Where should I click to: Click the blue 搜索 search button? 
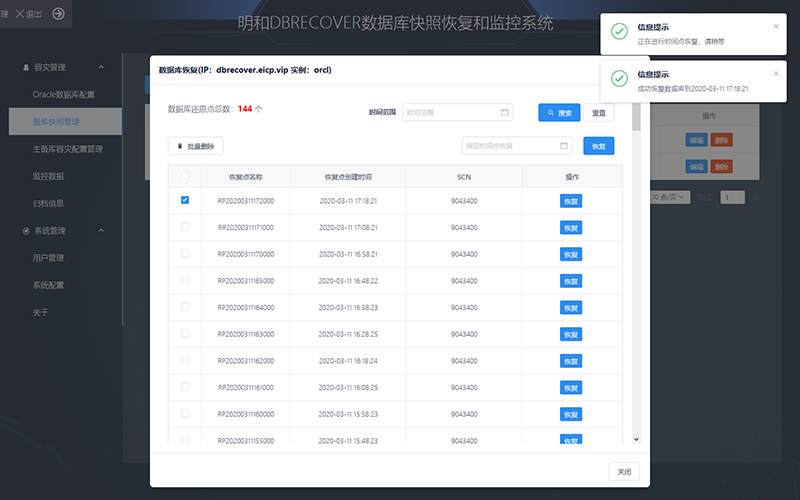tap(559, 113)
